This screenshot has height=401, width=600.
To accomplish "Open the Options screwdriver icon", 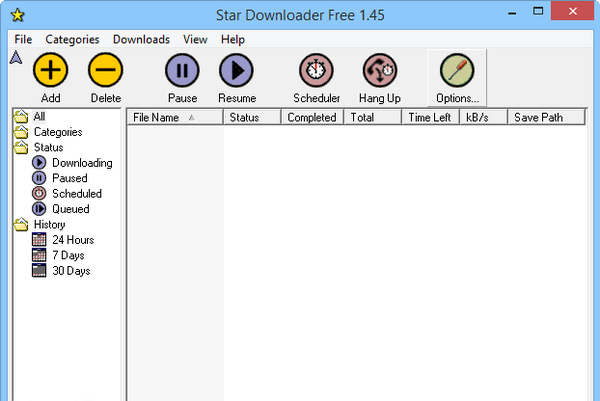I will (x=457, y=70).
